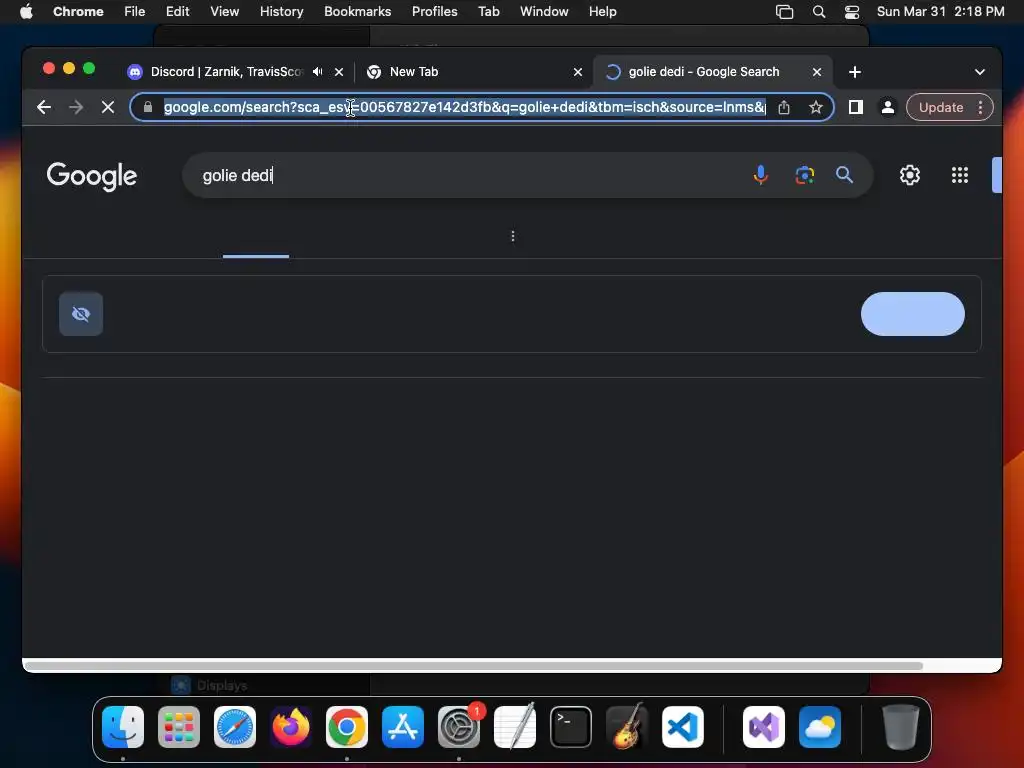Select the golie dedi Google Search tab

703,72
